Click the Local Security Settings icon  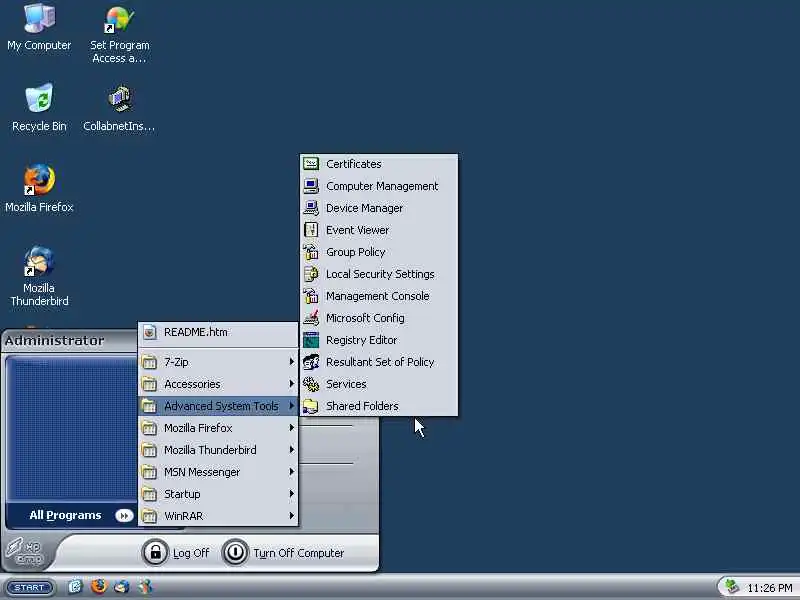pos(311,273)
